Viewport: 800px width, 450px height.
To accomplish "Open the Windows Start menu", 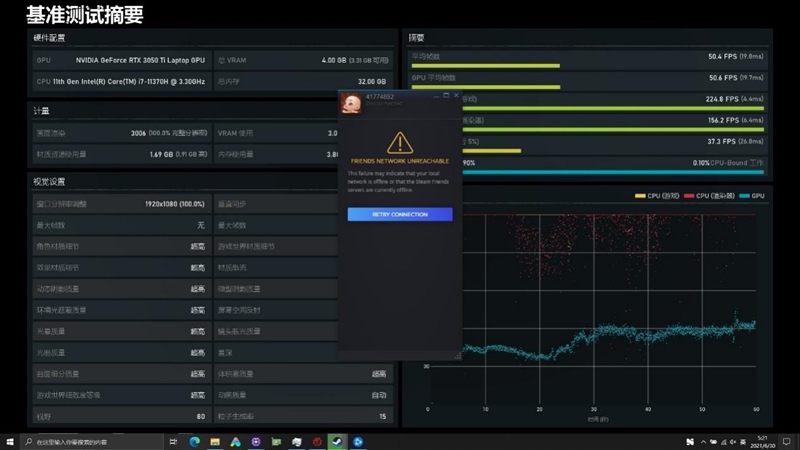I will pos(10,442).
